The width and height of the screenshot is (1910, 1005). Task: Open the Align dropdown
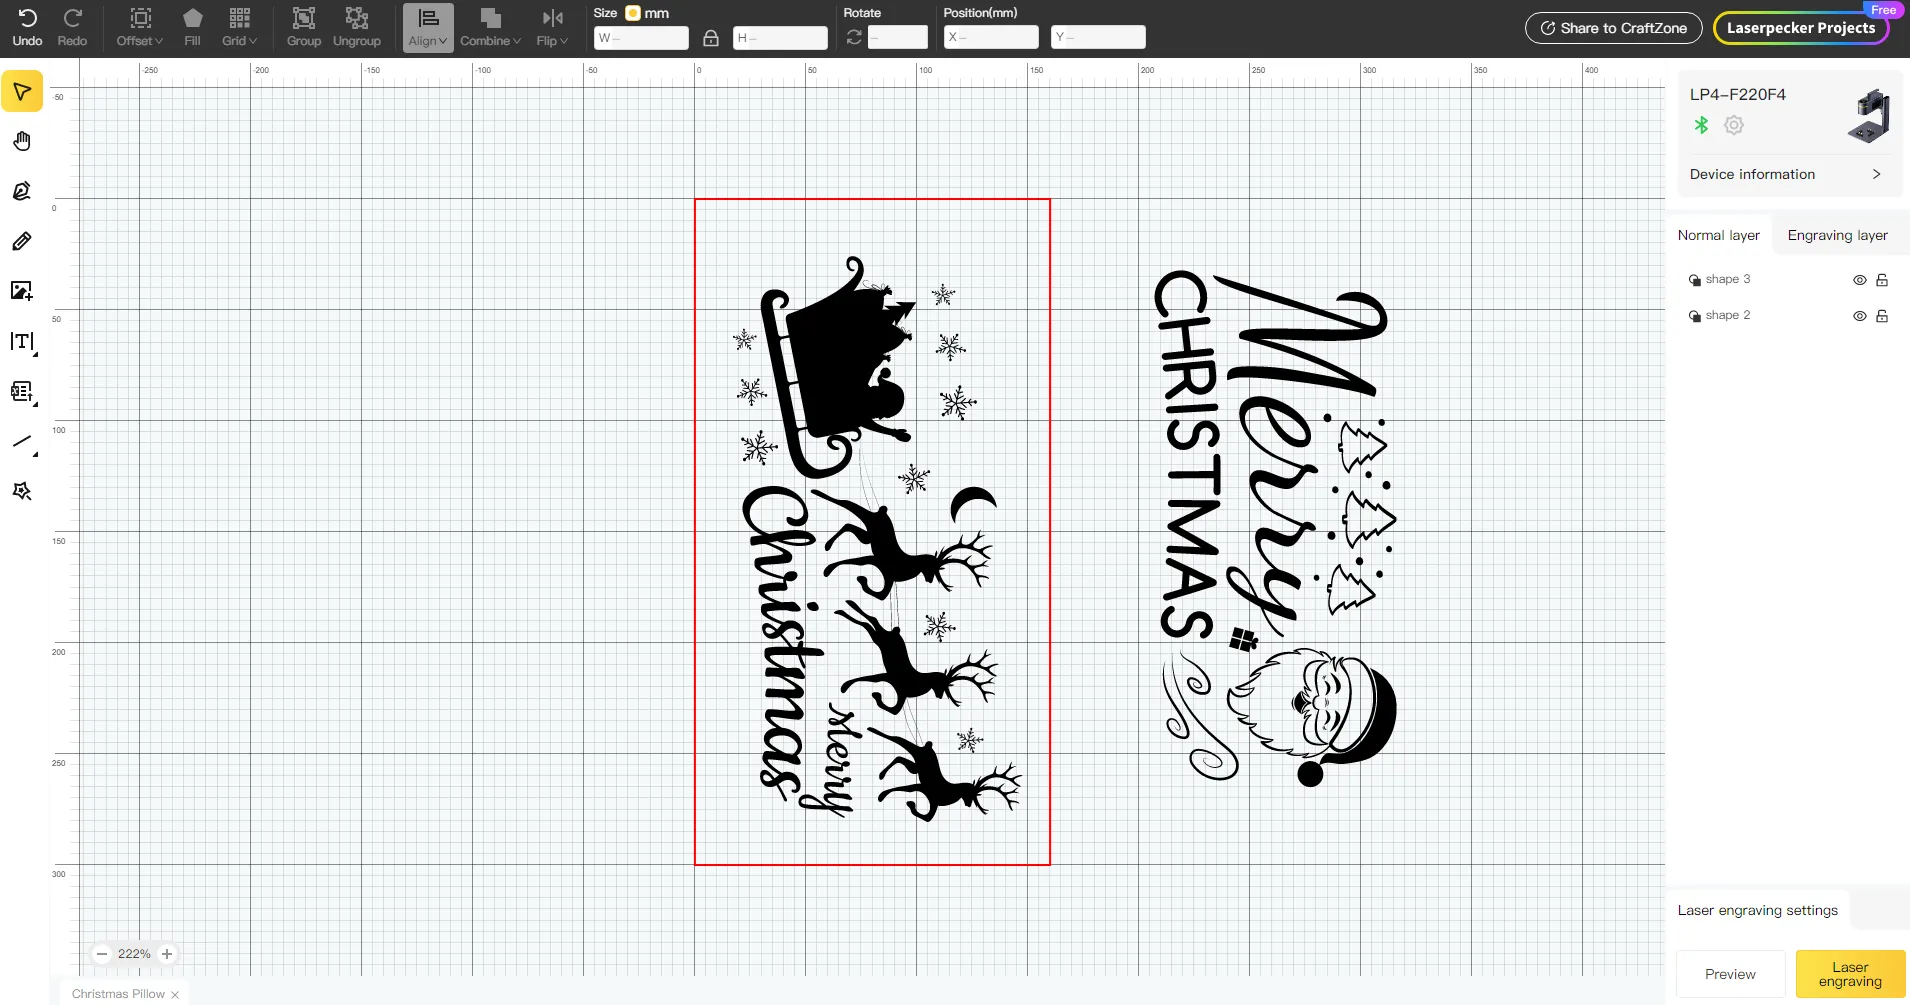[428, 27]
